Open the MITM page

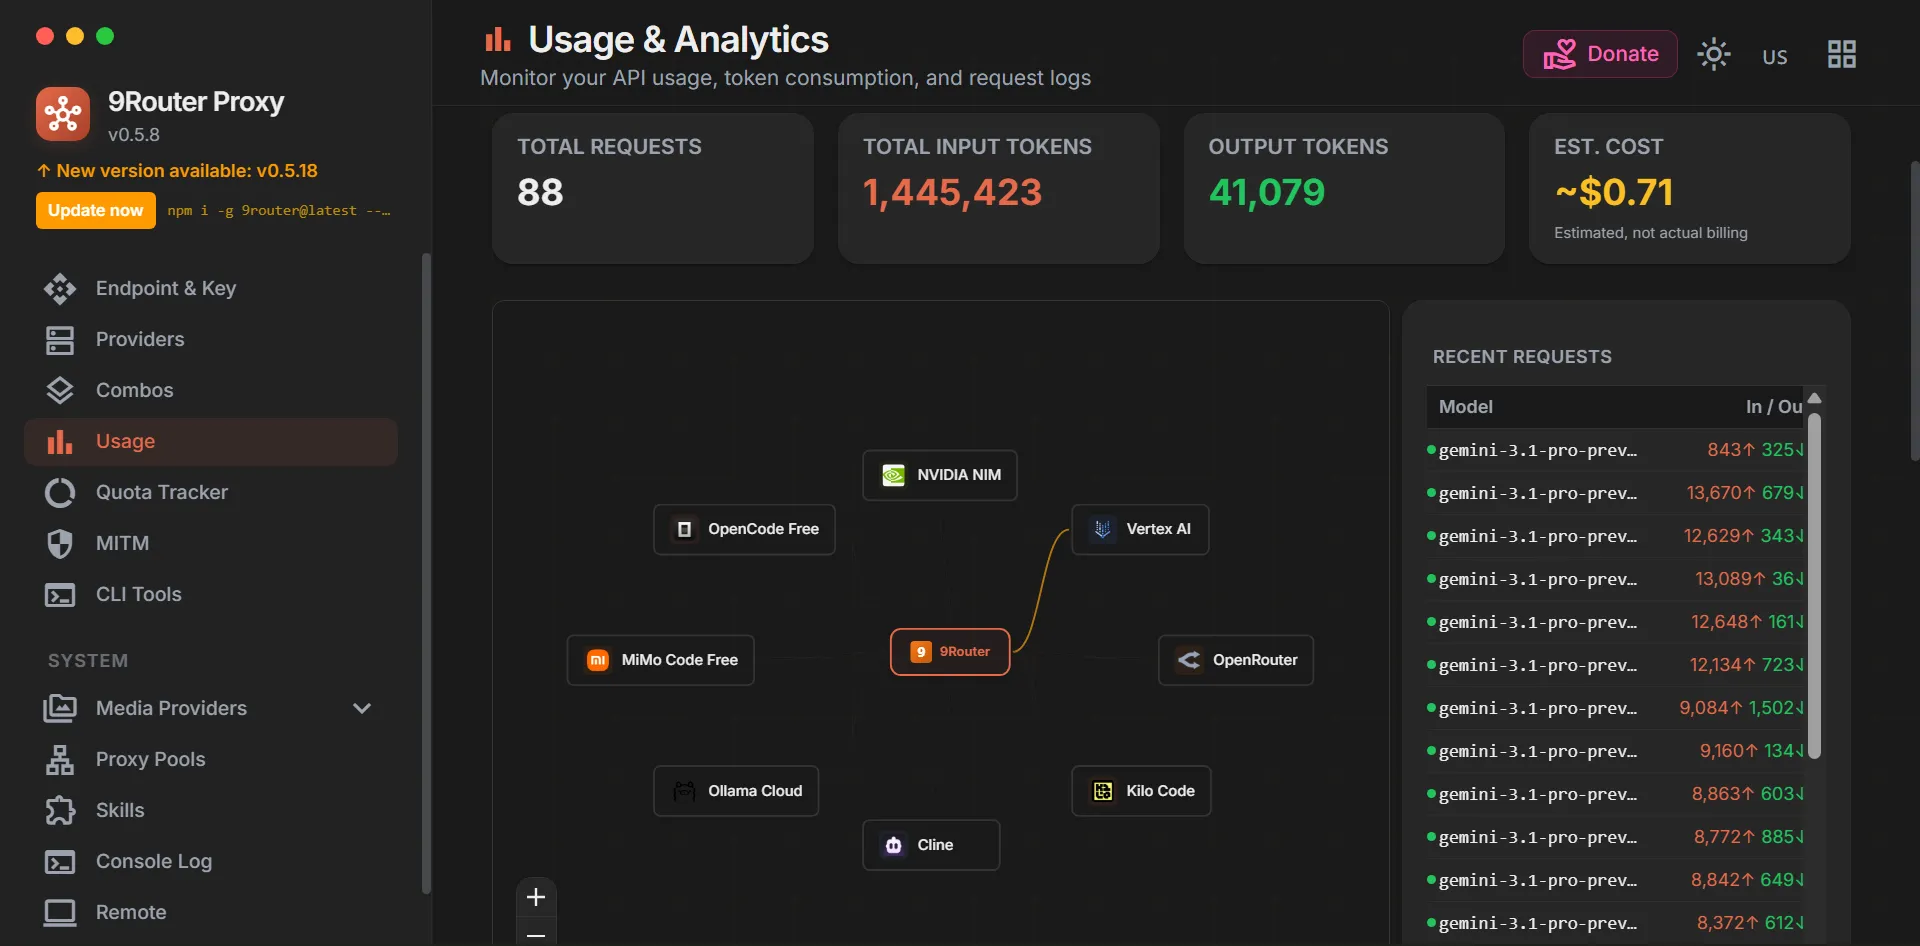(211, 544)
